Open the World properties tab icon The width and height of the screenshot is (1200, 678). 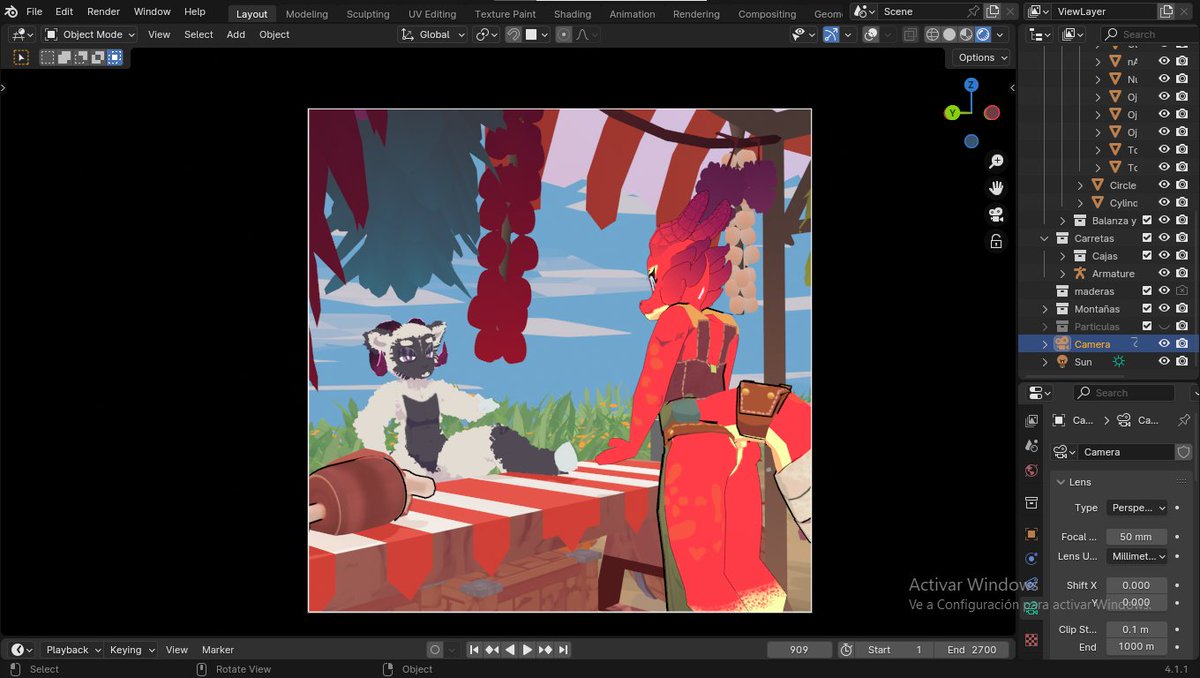point(1032,471)
